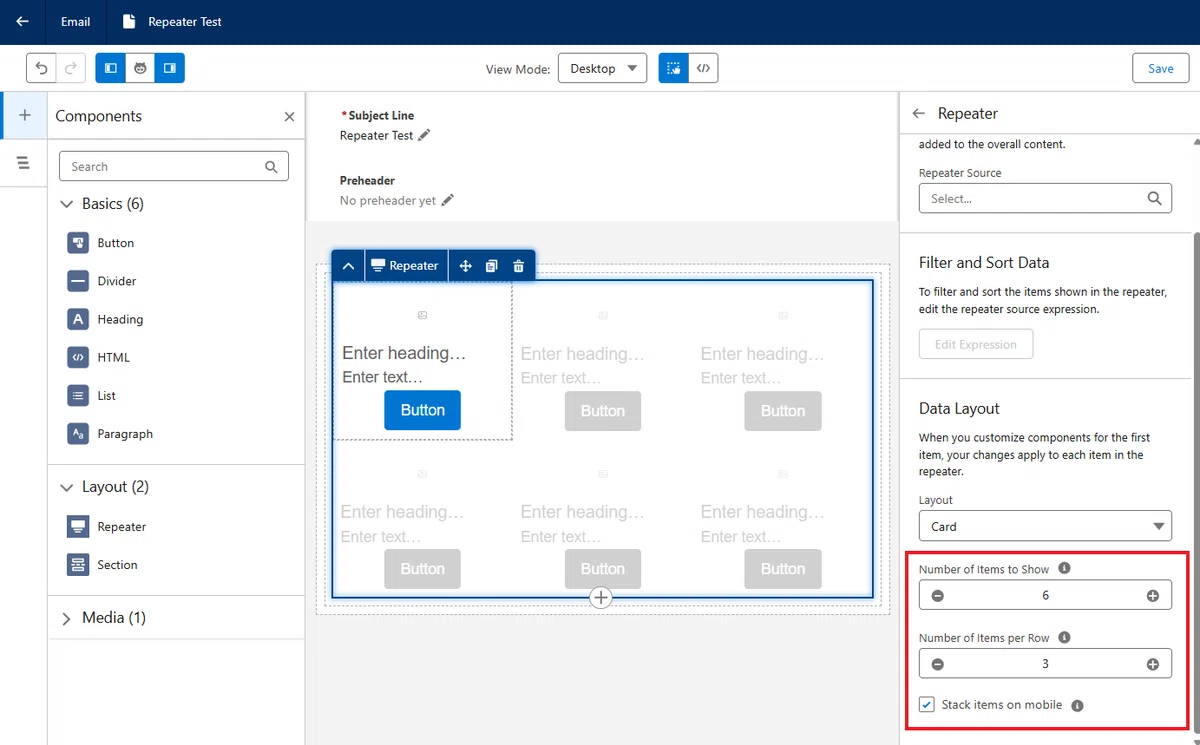The height and width of the screenshot is (745, 1200).
Task: Switch to HTML code view
Action: [704, 68]
